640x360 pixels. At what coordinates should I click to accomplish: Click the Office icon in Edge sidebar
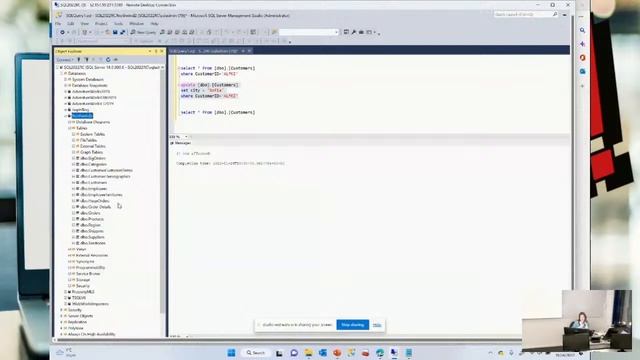(582, 58)
